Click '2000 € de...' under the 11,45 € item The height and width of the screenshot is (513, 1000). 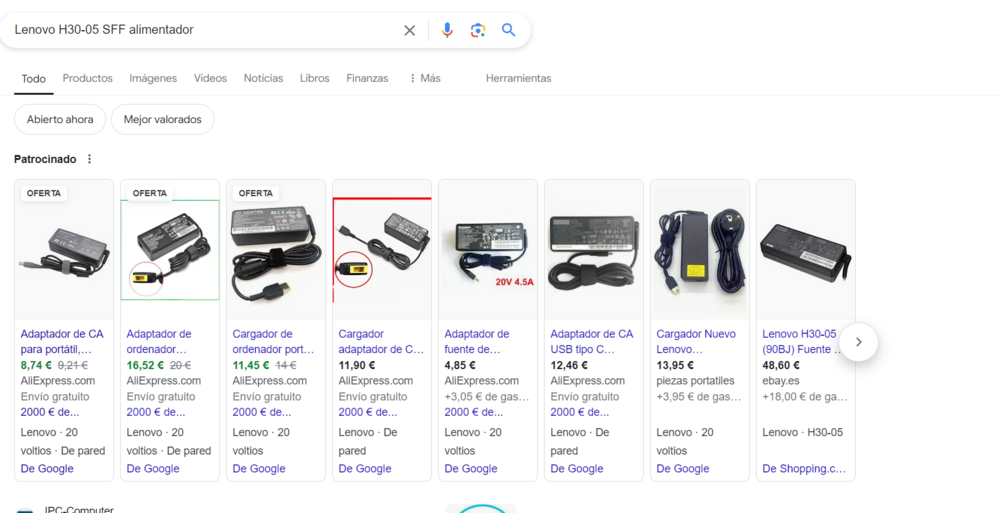[x=261, y=412]
